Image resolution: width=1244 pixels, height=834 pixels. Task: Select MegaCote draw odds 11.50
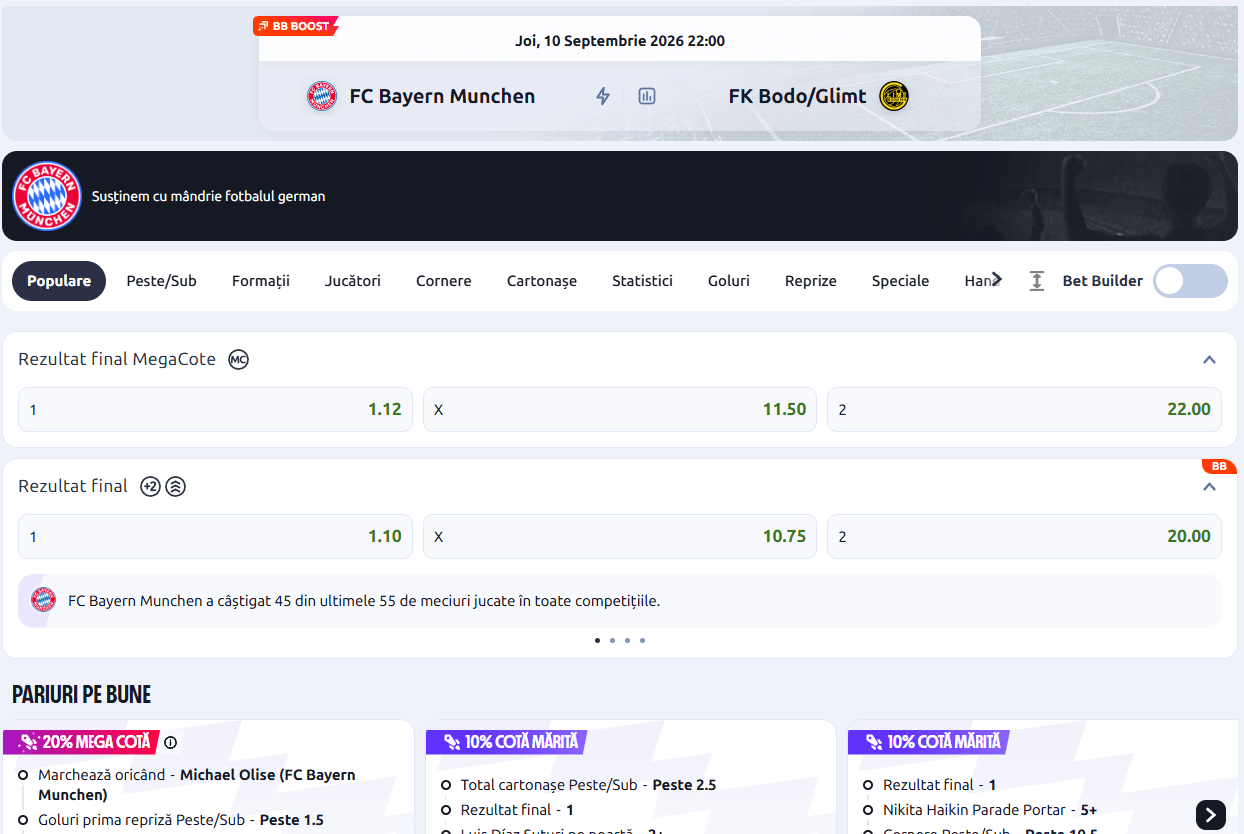coord(620,409)
